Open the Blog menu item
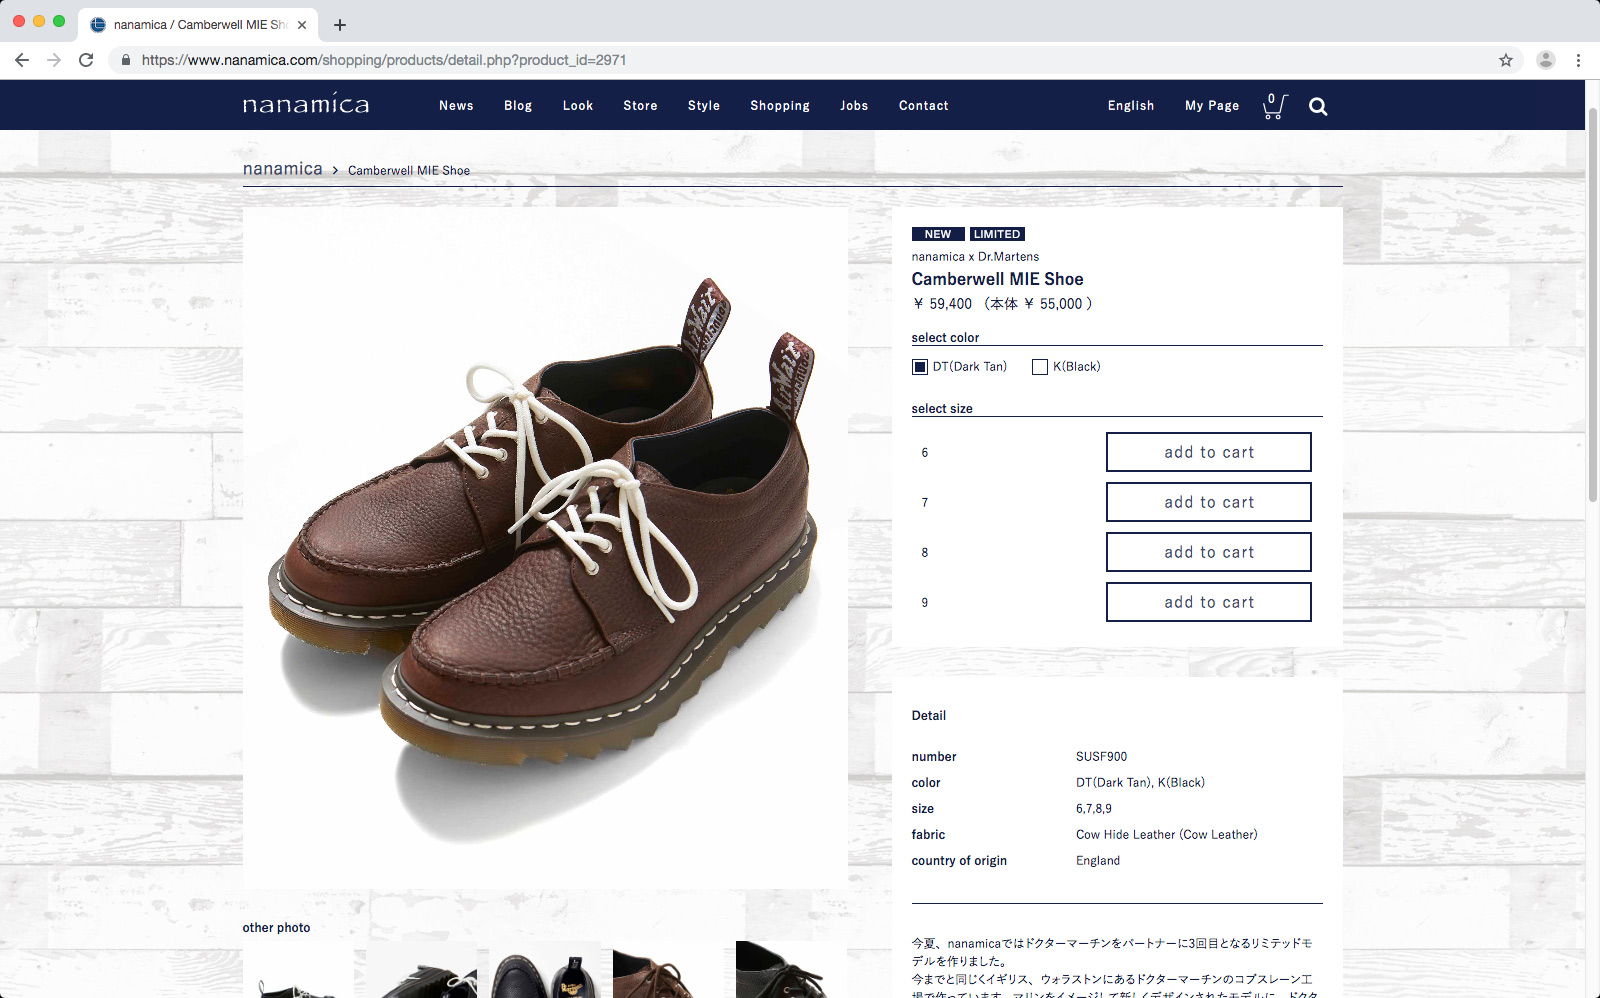Viewport: 1600px width, 998px height. point(518,106)
